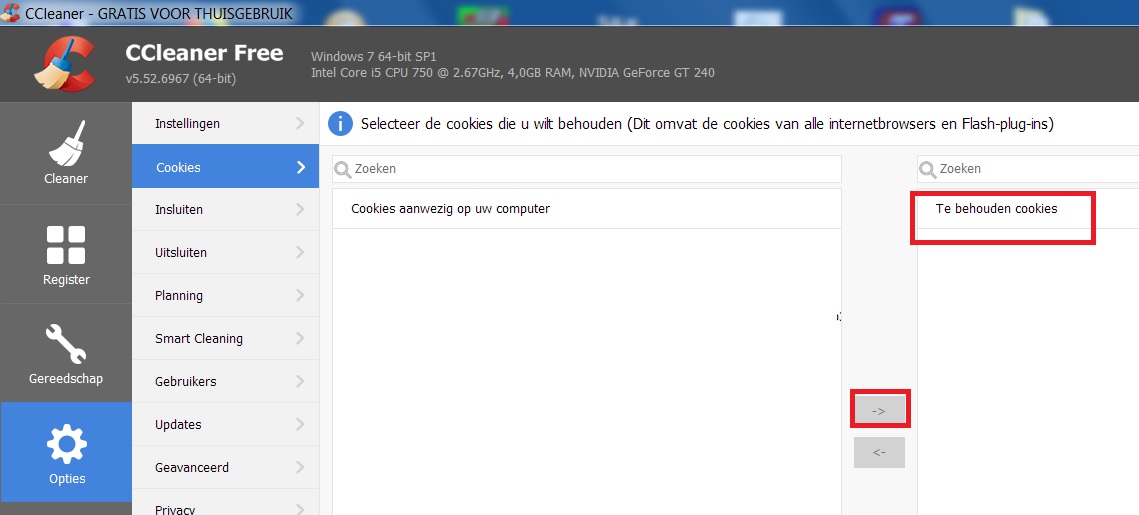Click the chevron beside Updates
Screen dimensions: 1139x515
click(300, 424)
